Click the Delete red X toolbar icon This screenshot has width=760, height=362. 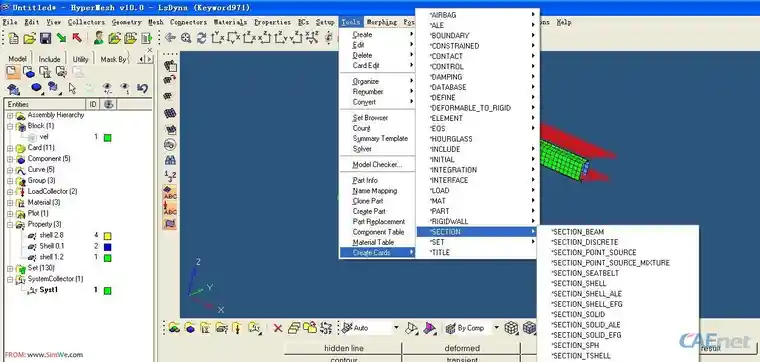pyautogui.click(x=278, y=328)
